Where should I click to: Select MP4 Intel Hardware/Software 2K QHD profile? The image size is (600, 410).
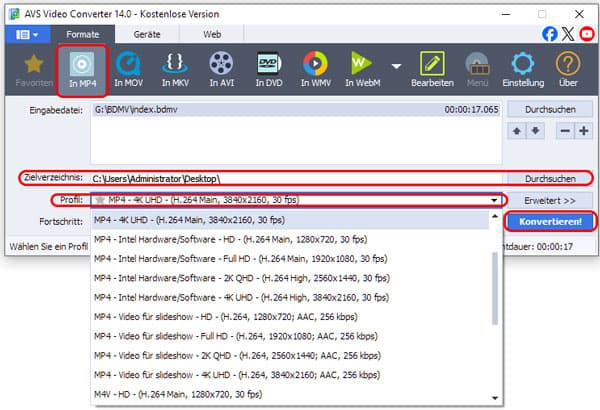pyautogui.click(x=290, y=278)
